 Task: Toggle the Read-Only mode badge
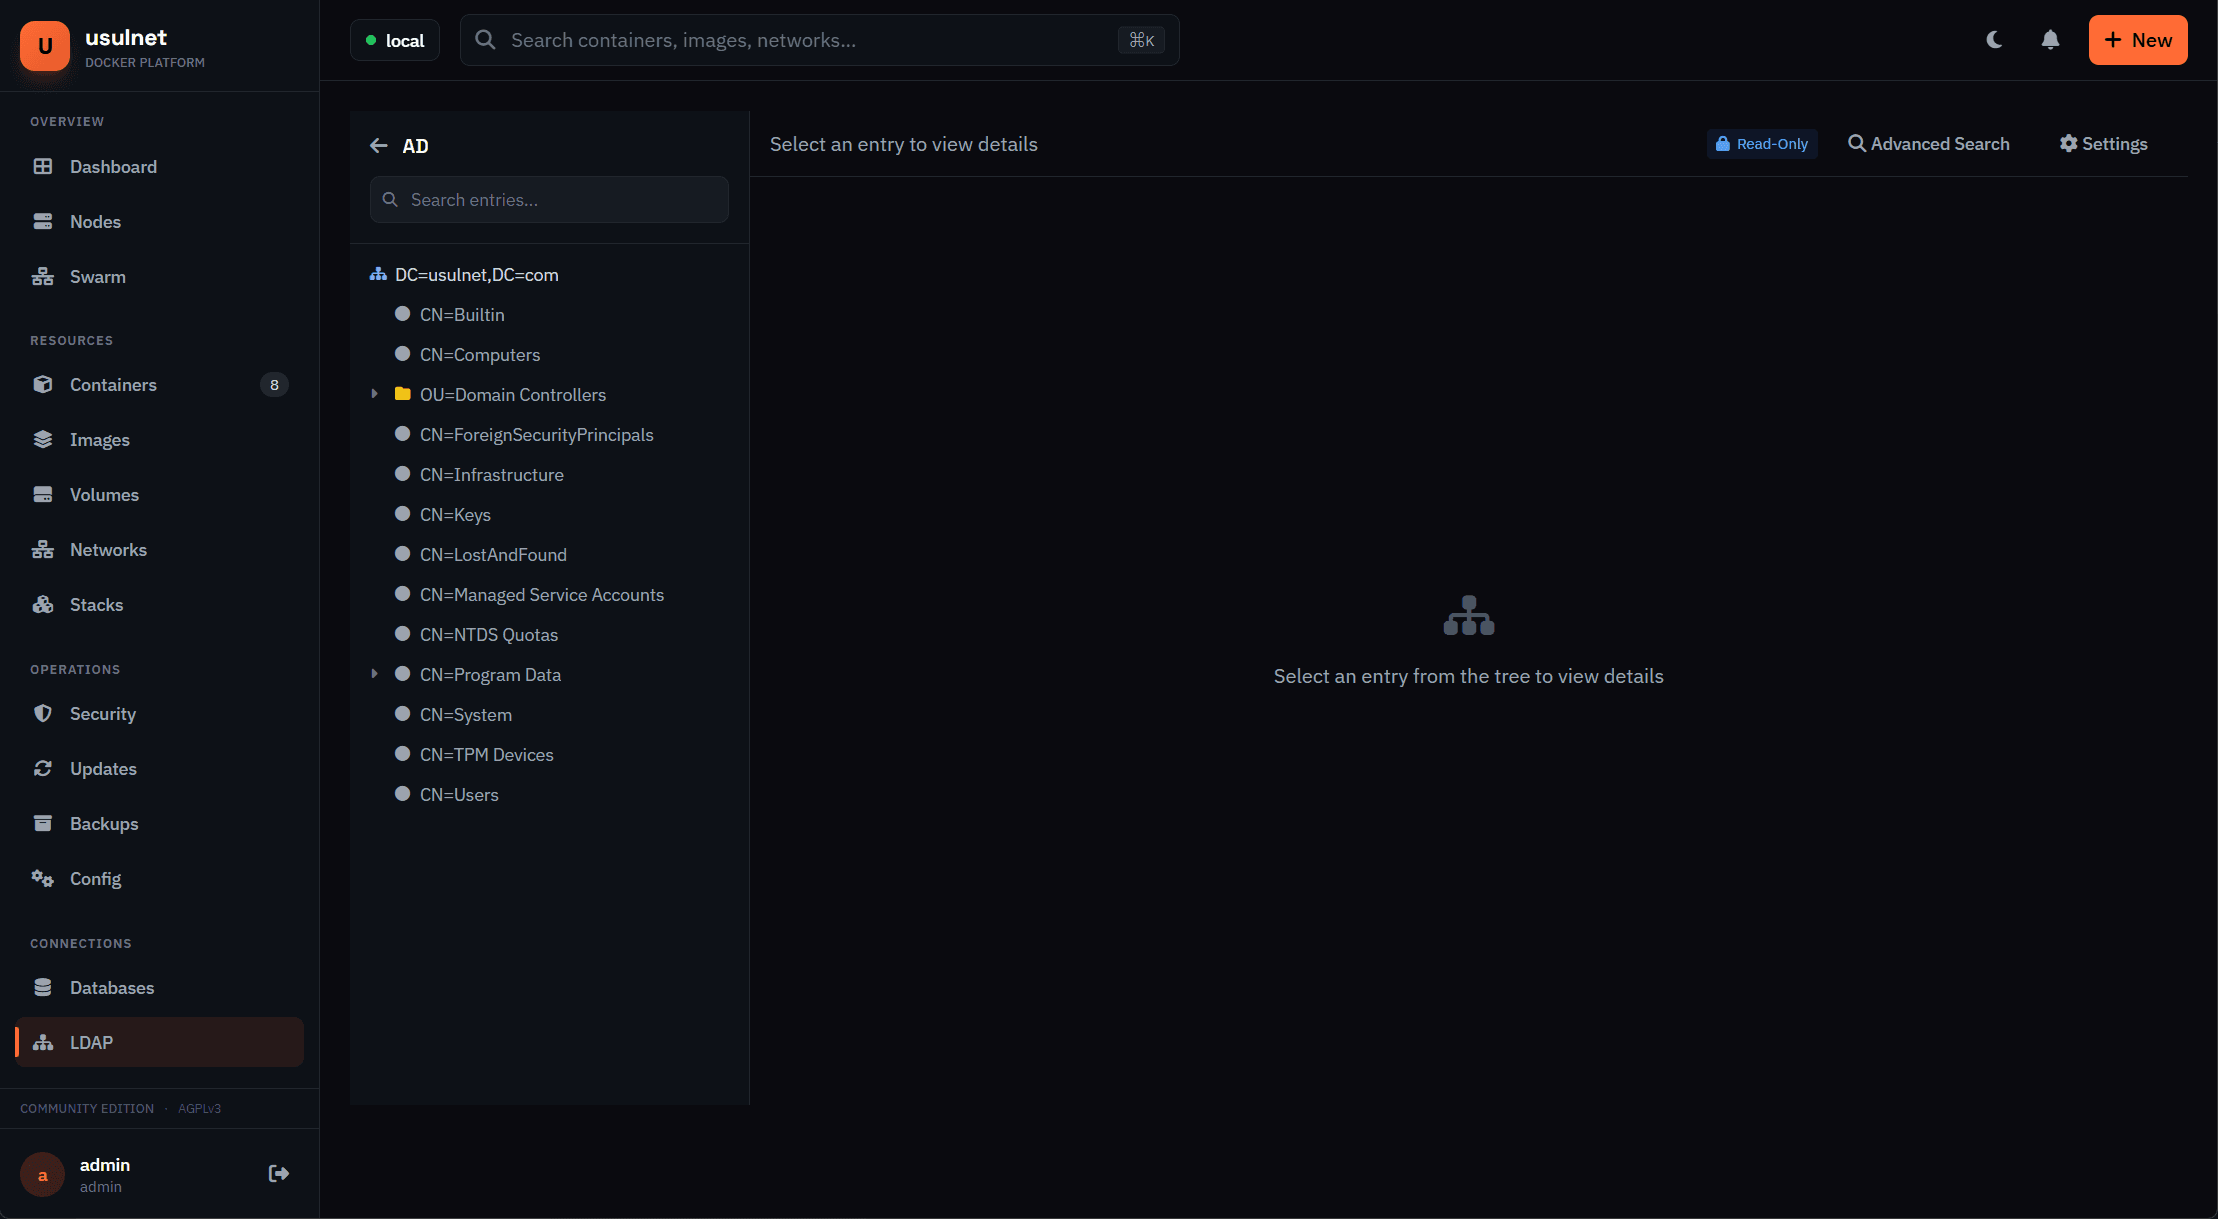tap(1762, 143)
